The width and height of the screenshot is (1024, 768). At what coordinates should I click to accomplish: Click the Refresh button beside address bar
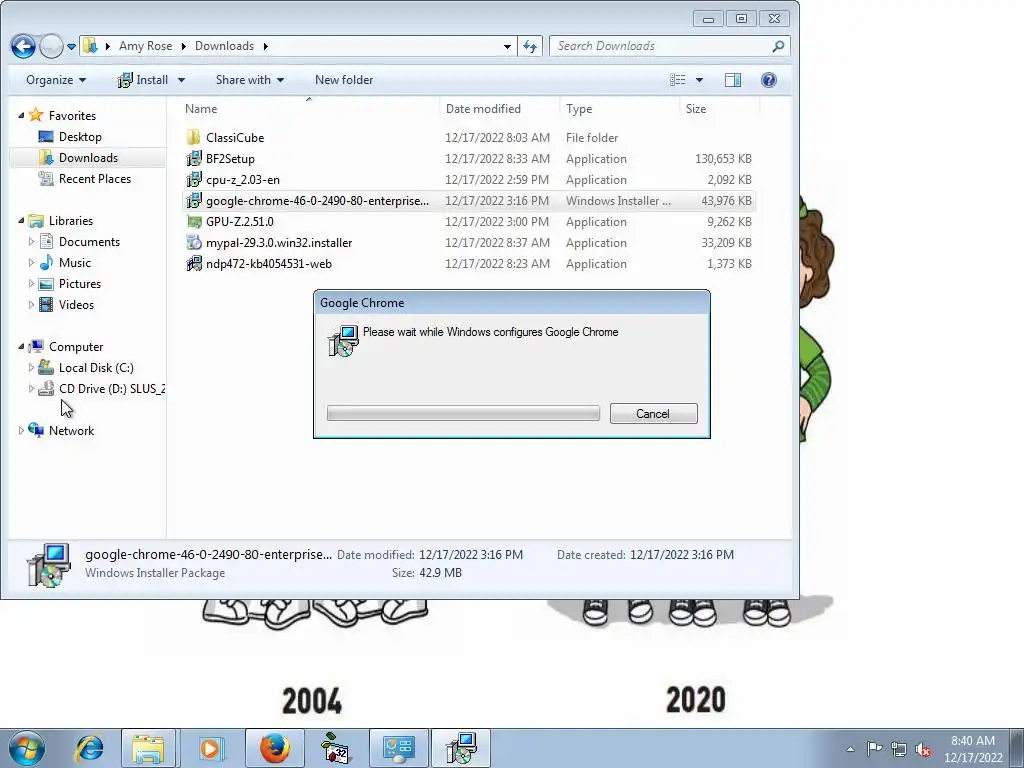coord(530,46)
